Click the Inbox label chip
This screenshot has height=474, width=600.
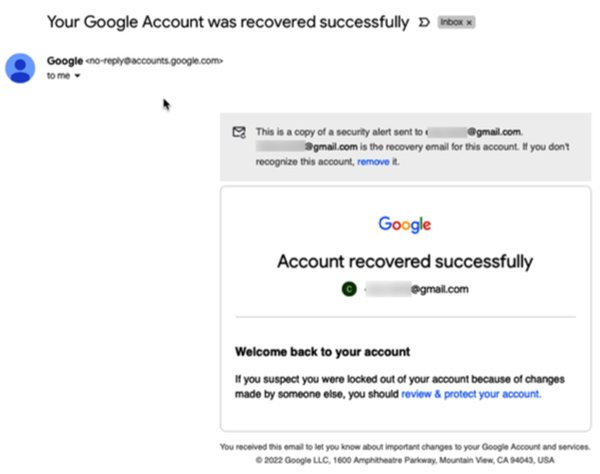[450, 21]
